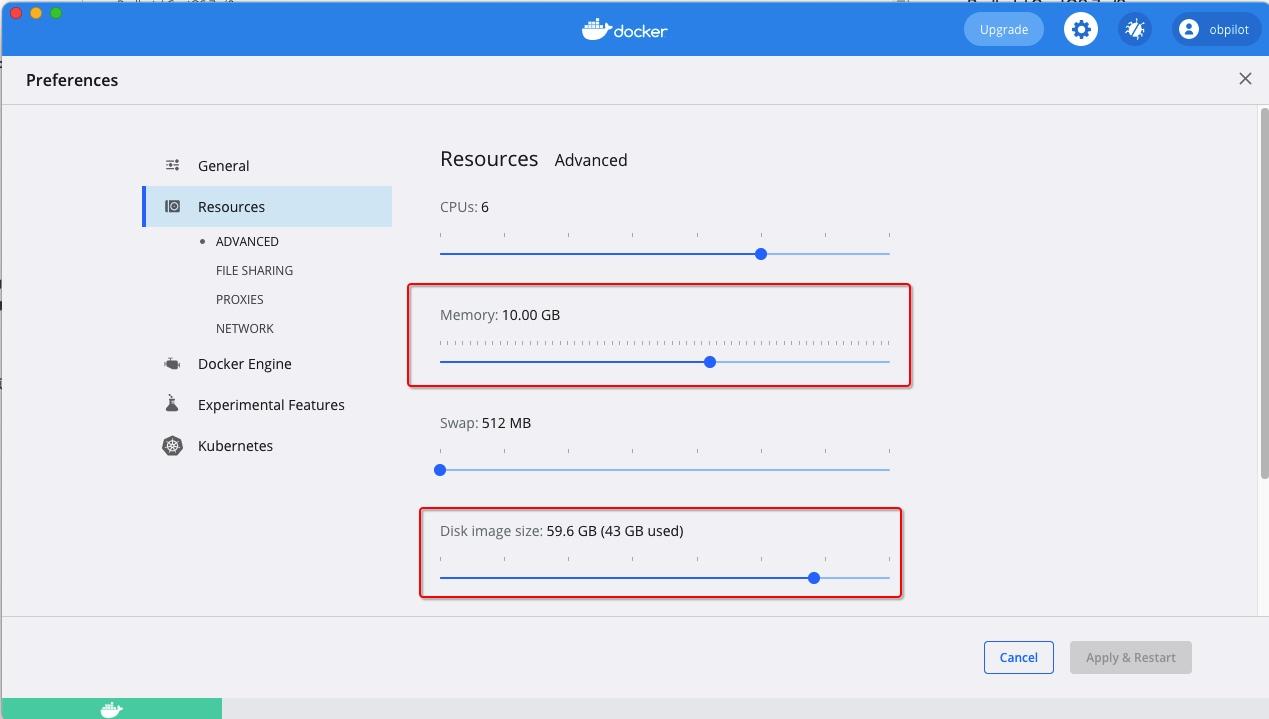Image resolution: width=1269 pixels, height=719 pixels.
Task: Go to Experimental Features
Action: [267, 405]
